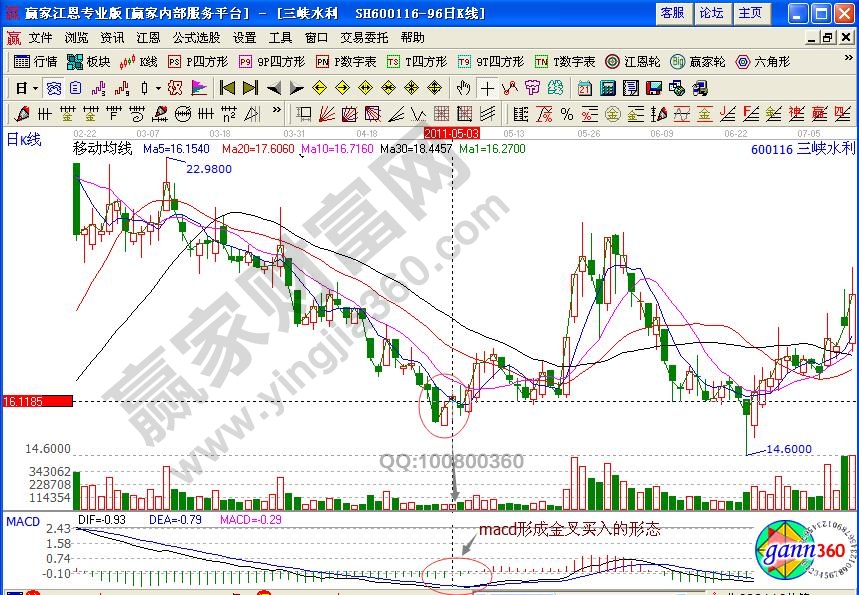Open the 9T四方形 tool
The height and width of the screenshot is (595, 859).
[x=491, y=62]
